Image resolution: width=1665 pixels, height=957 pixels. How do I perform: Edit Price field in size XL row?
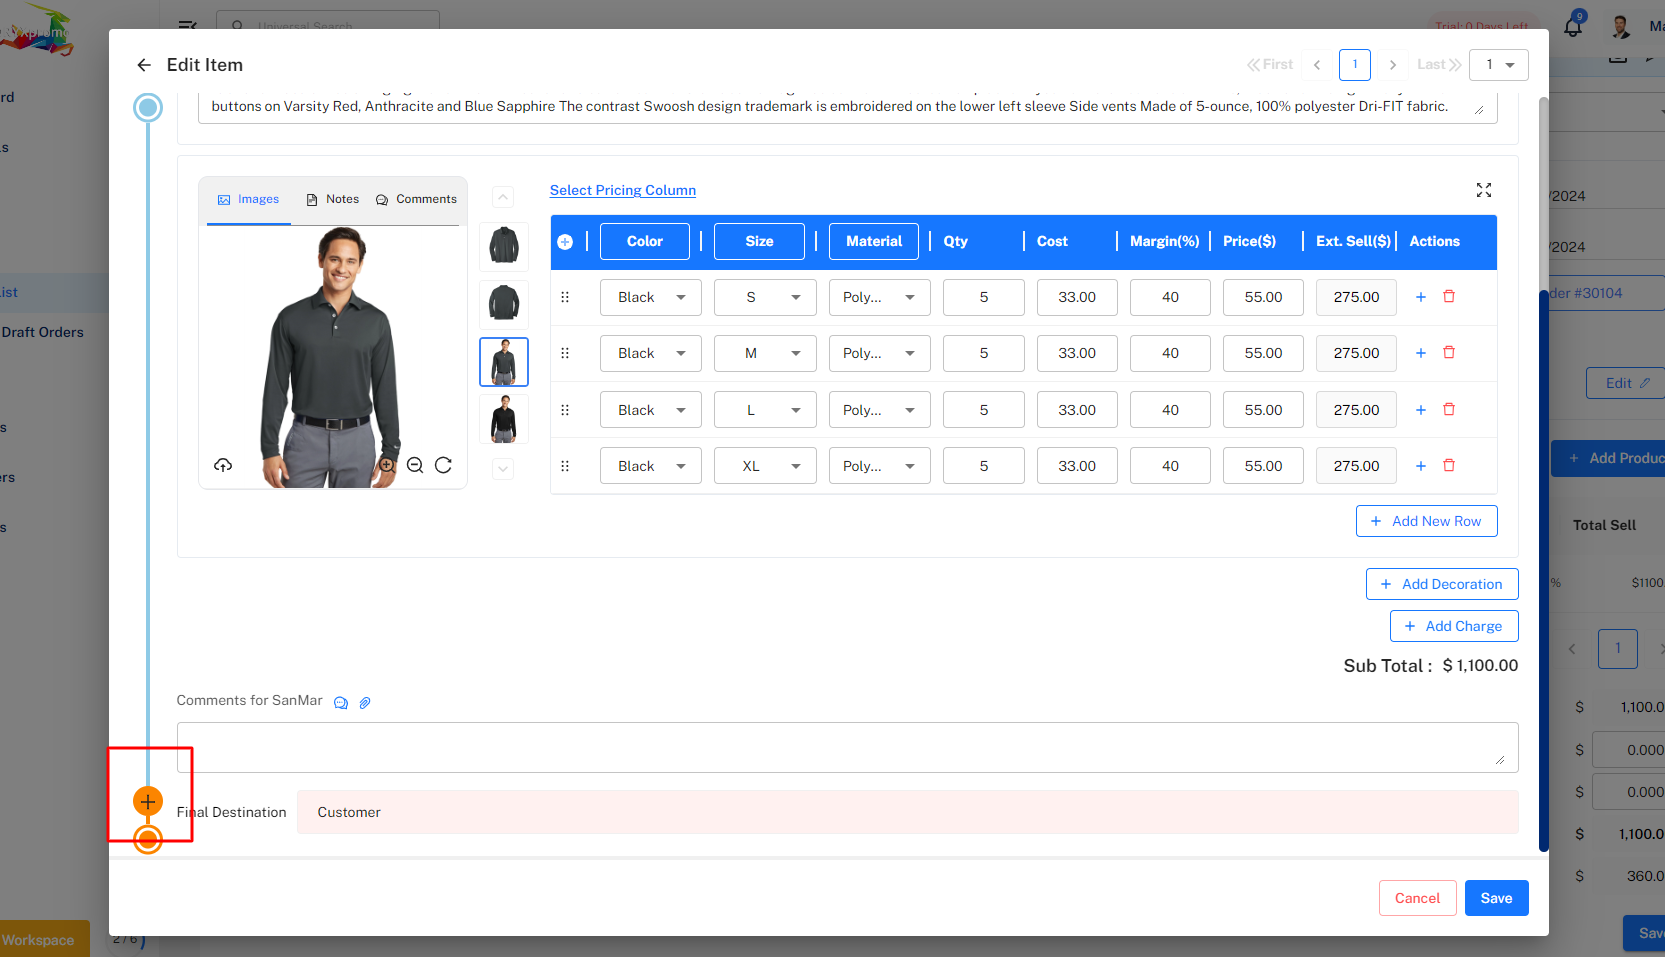coord(1263,466)
